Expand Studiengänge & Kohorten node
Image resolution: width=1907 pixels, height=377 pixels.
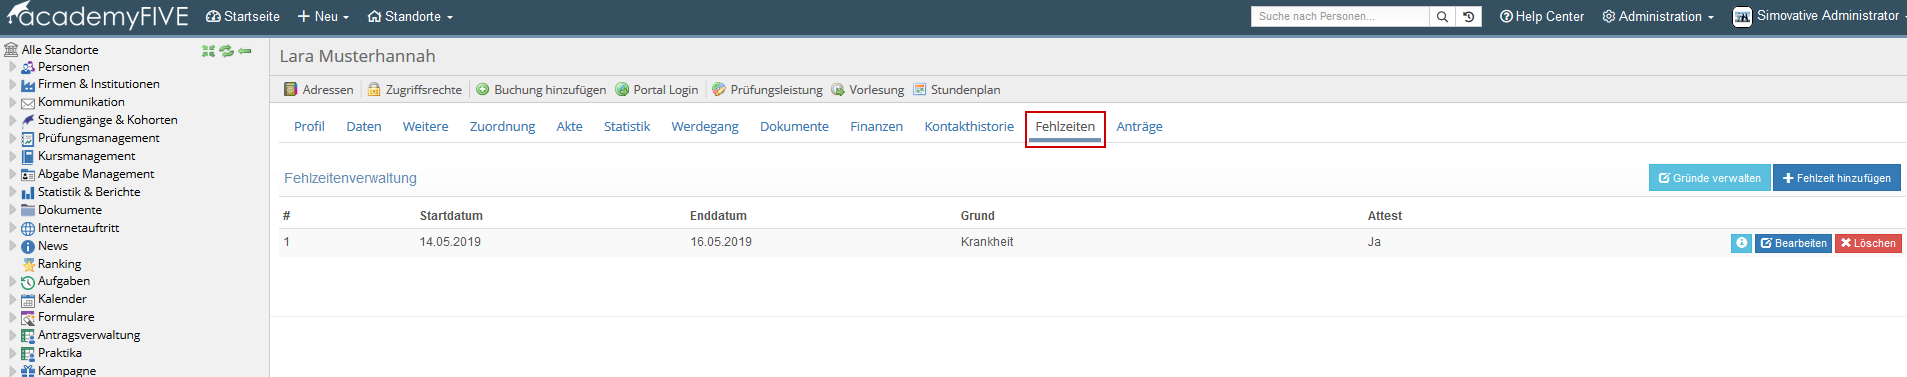(13, 120)
